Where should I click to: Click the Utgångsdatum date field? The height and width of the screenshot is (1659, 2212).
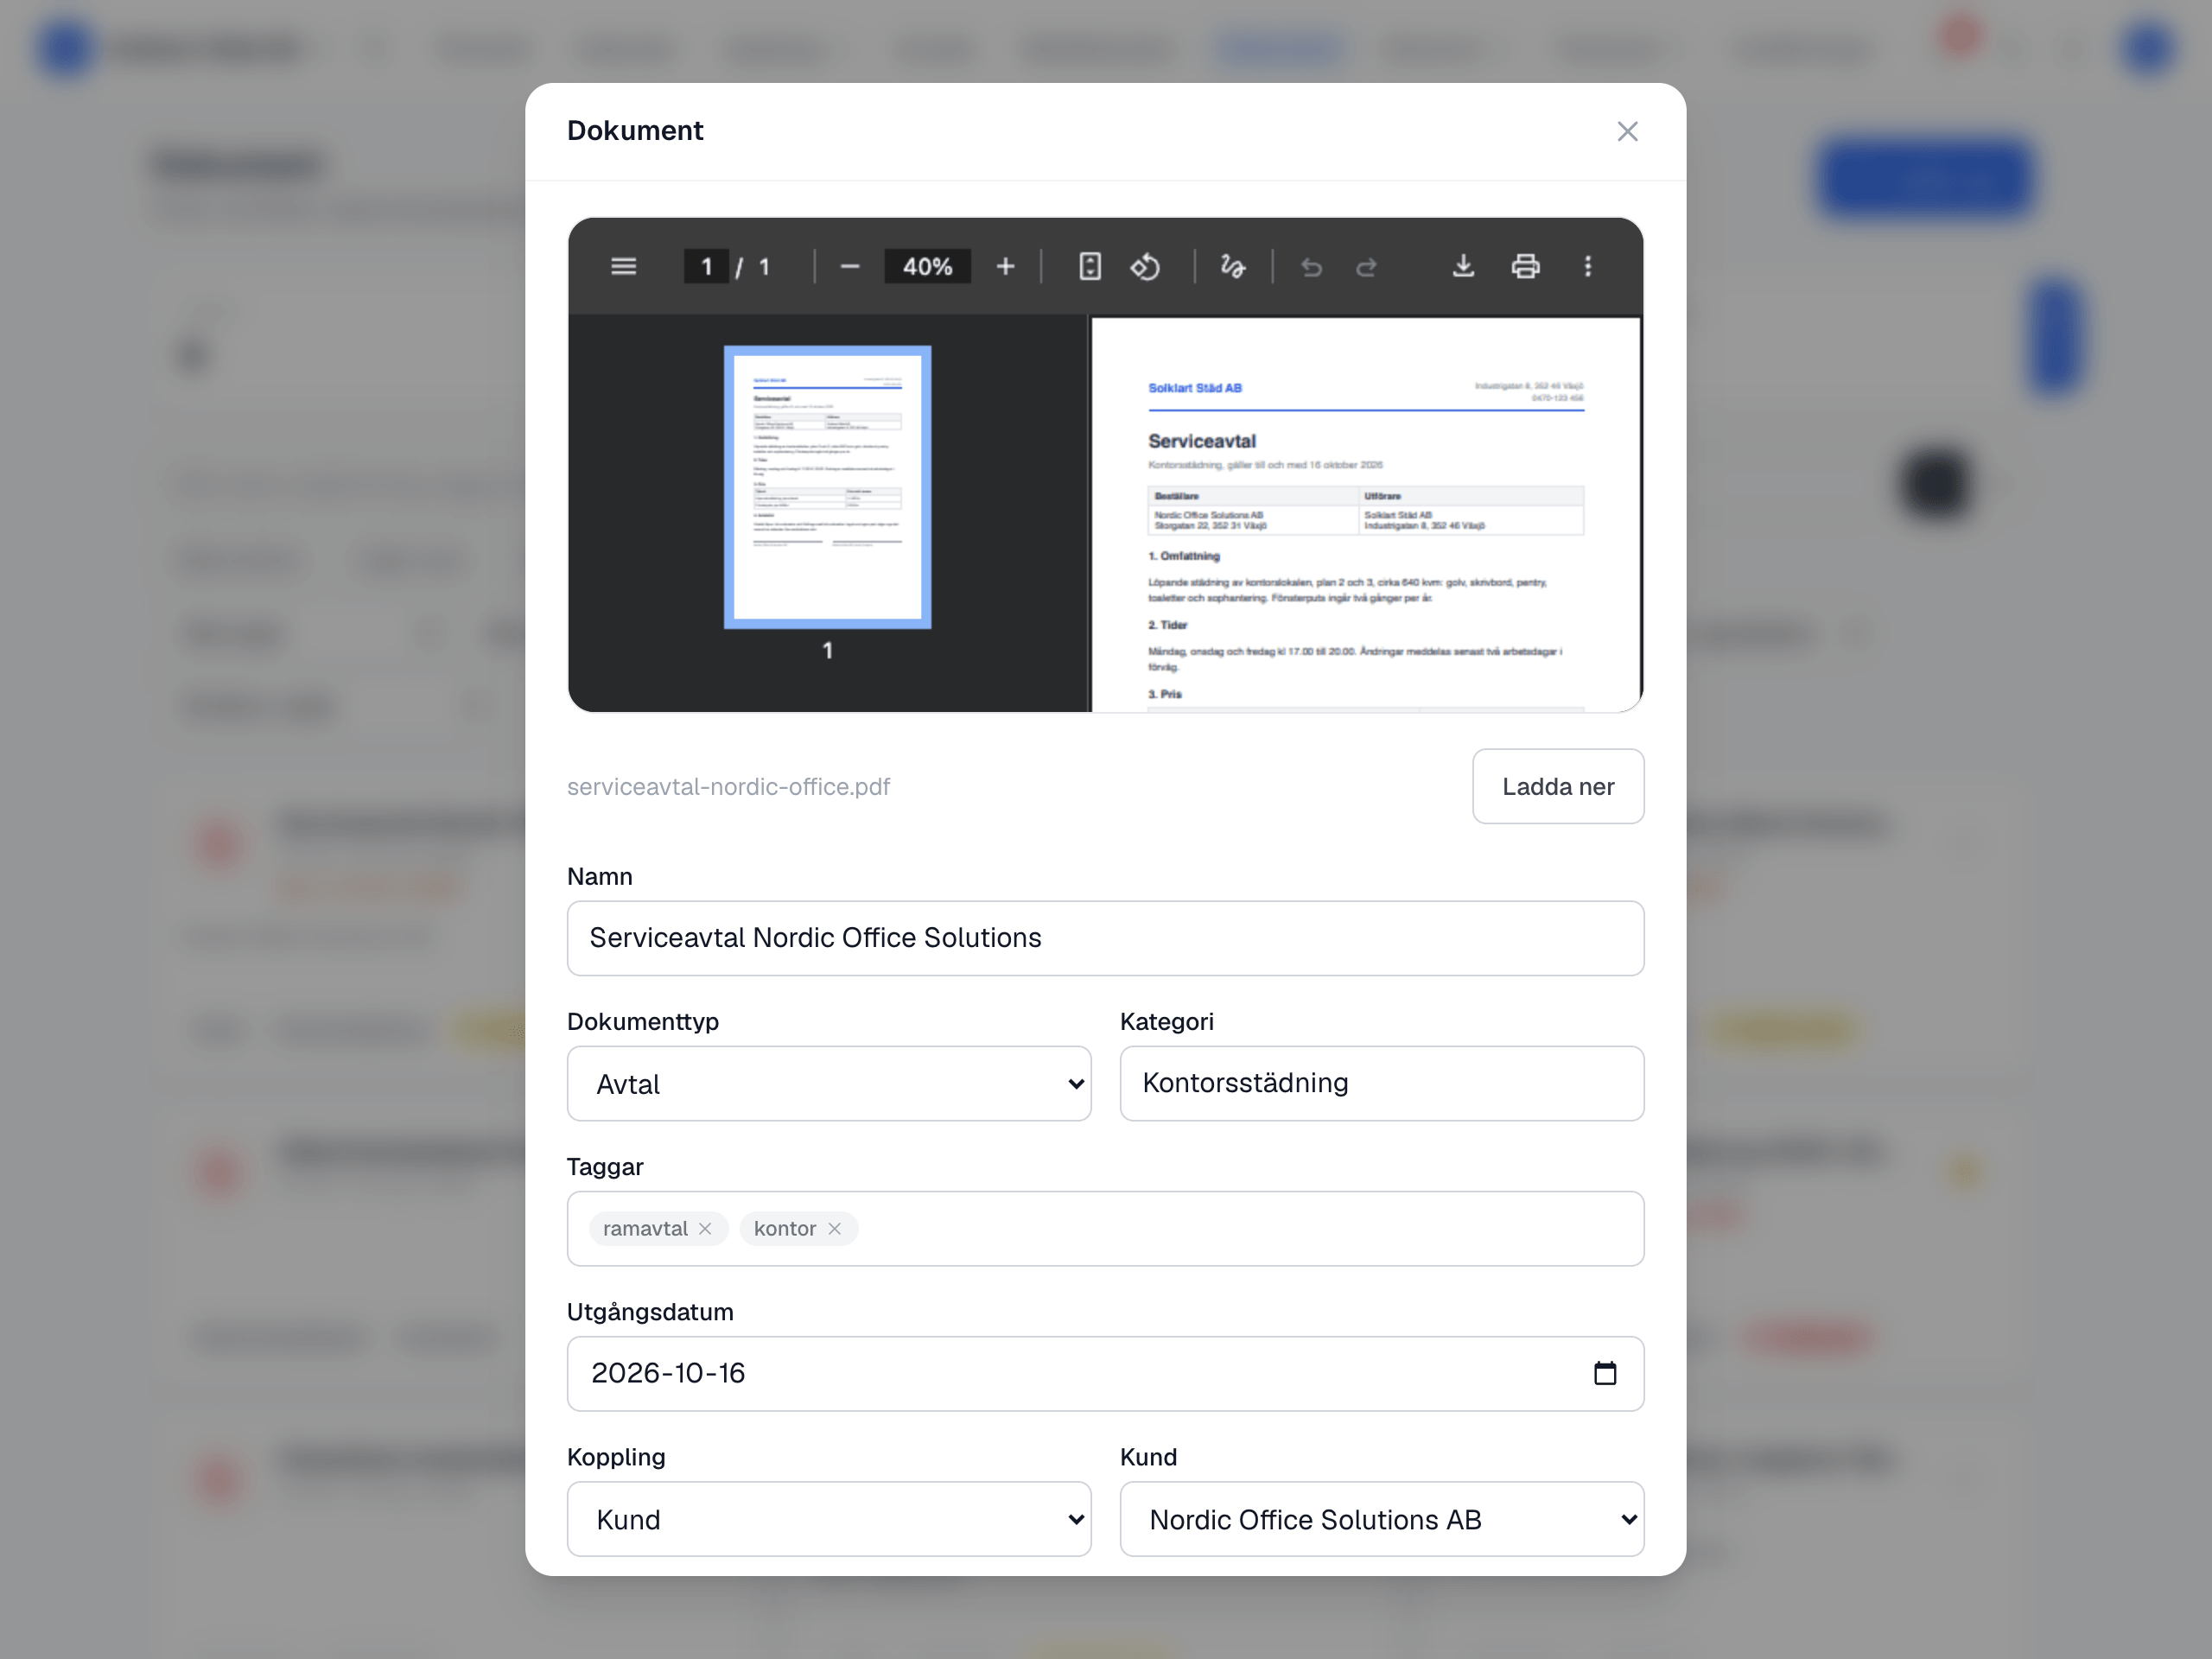tap(1105, 1373)
